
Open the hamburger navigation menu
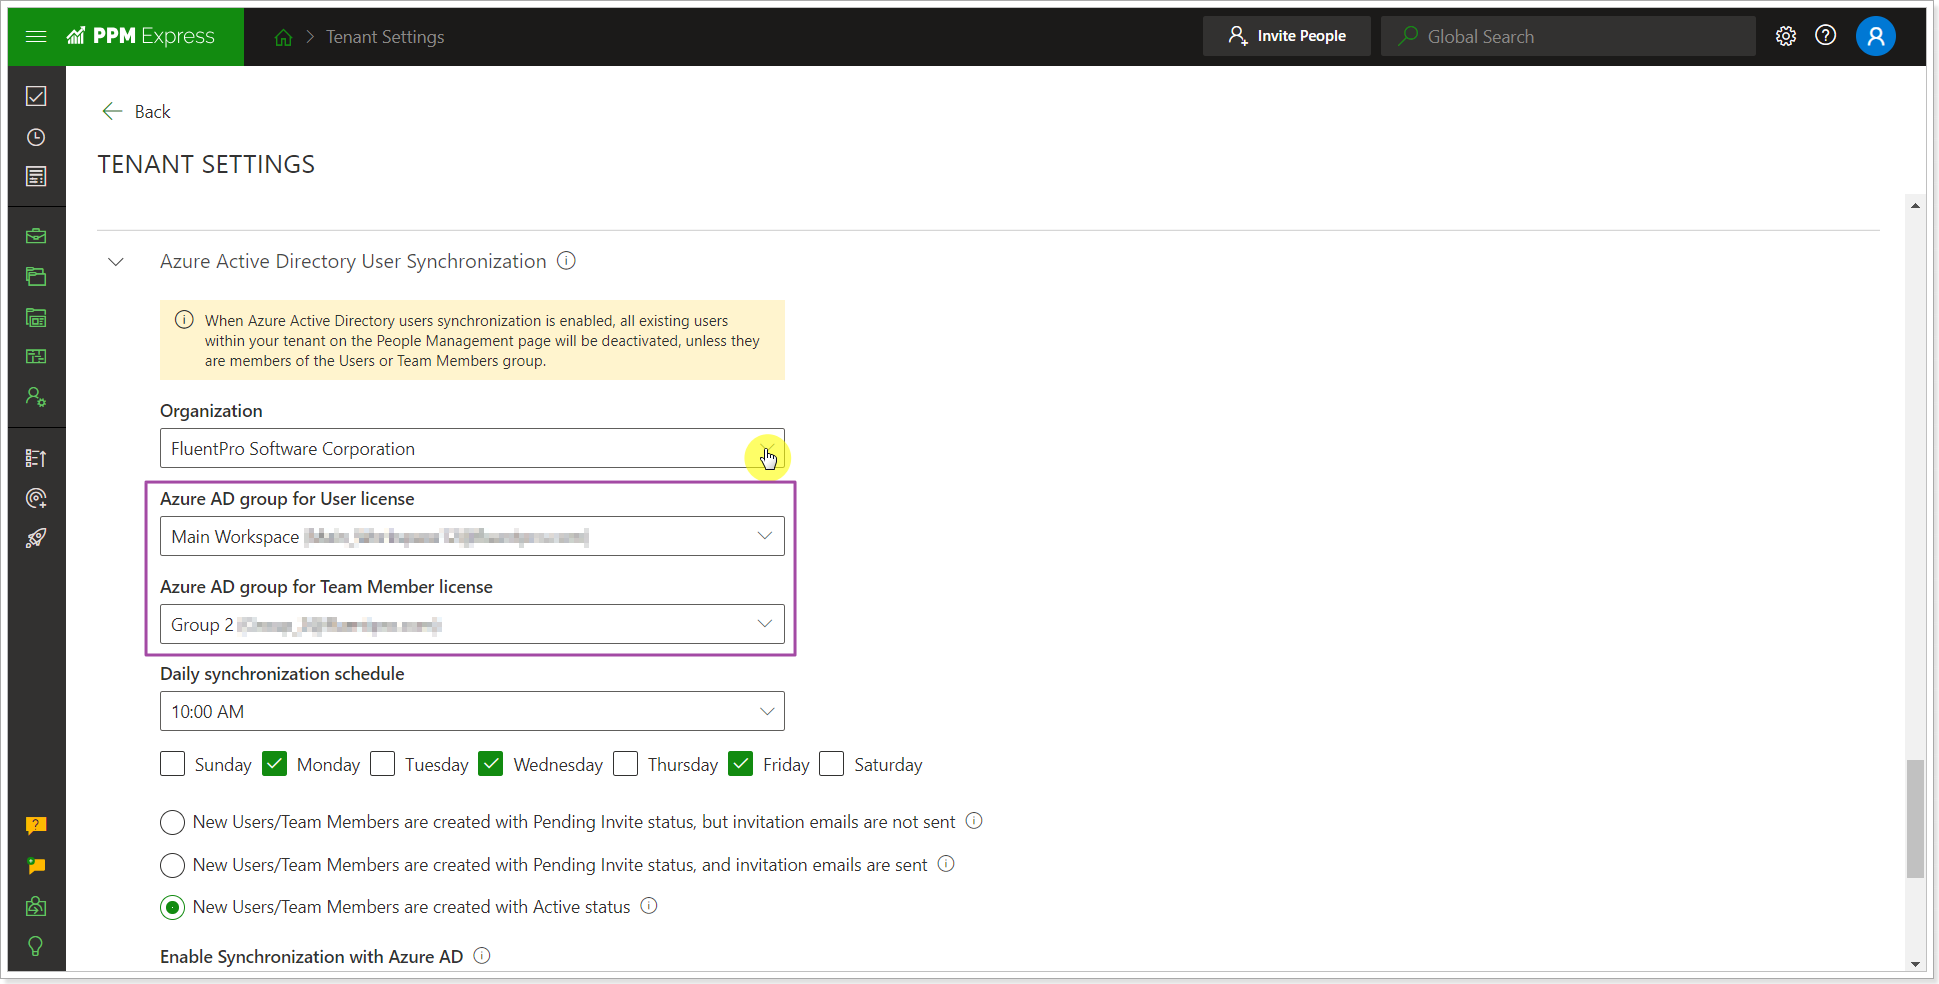(x=36, y=37)
